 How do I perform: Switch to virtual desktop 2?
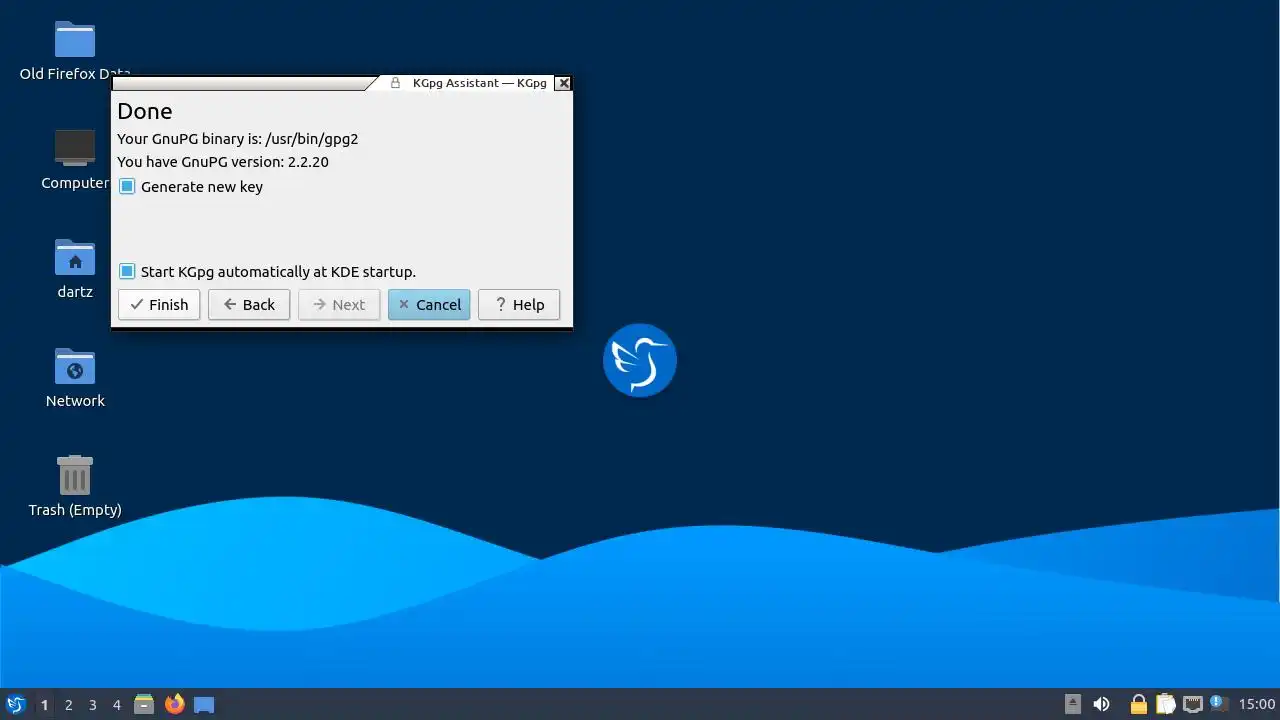(68, 705)
